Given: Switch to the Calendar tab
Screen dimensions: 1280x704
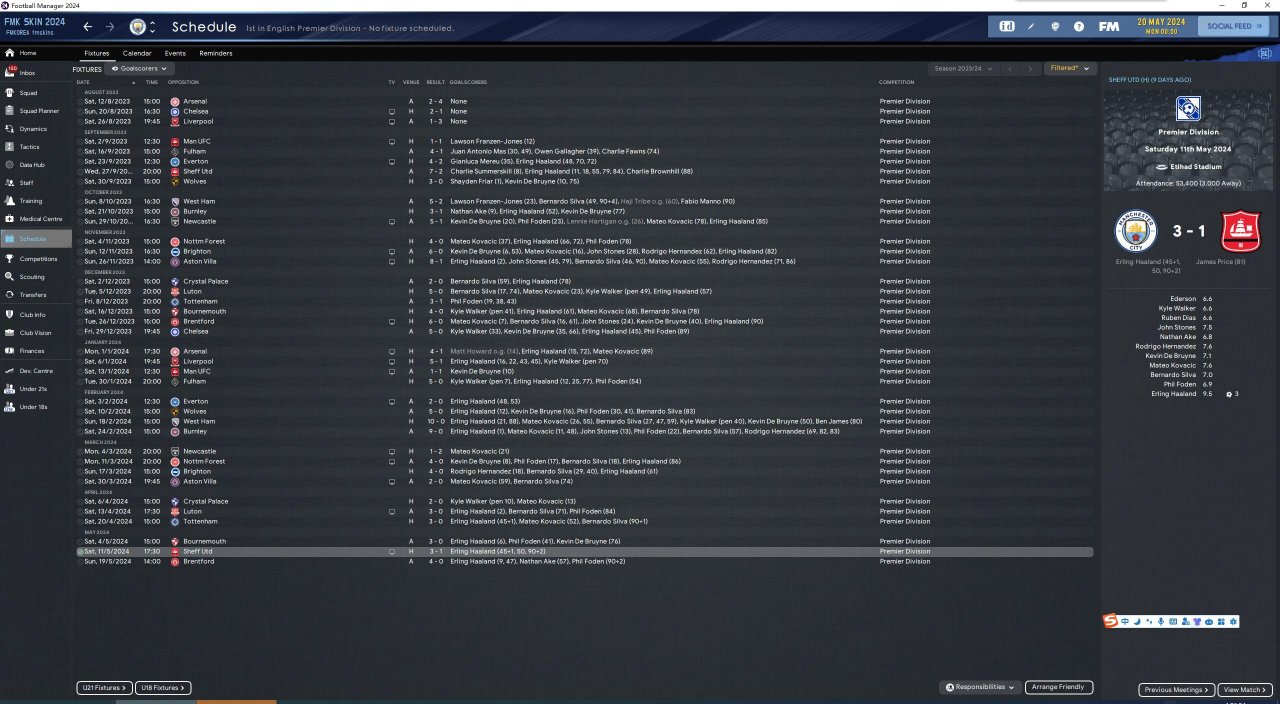Looking at the screenshot, I should (x=137, y=53).
